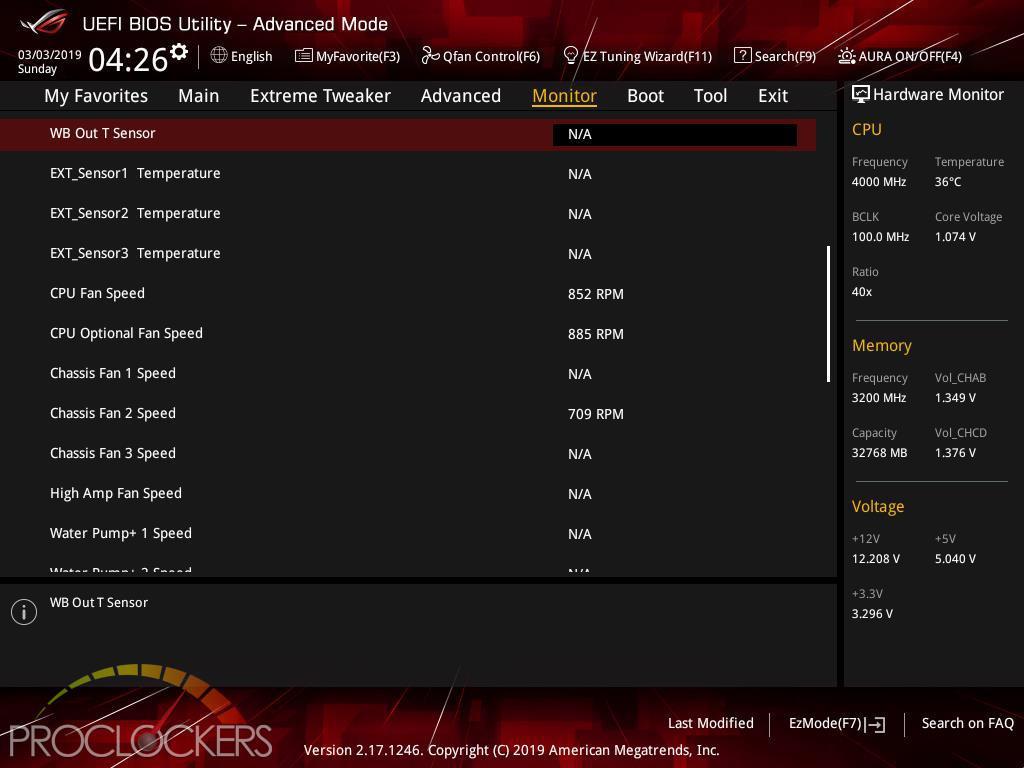Click the BCLK 100.0 MHz value
1024x768 pixels.
[x=880, y=237]
